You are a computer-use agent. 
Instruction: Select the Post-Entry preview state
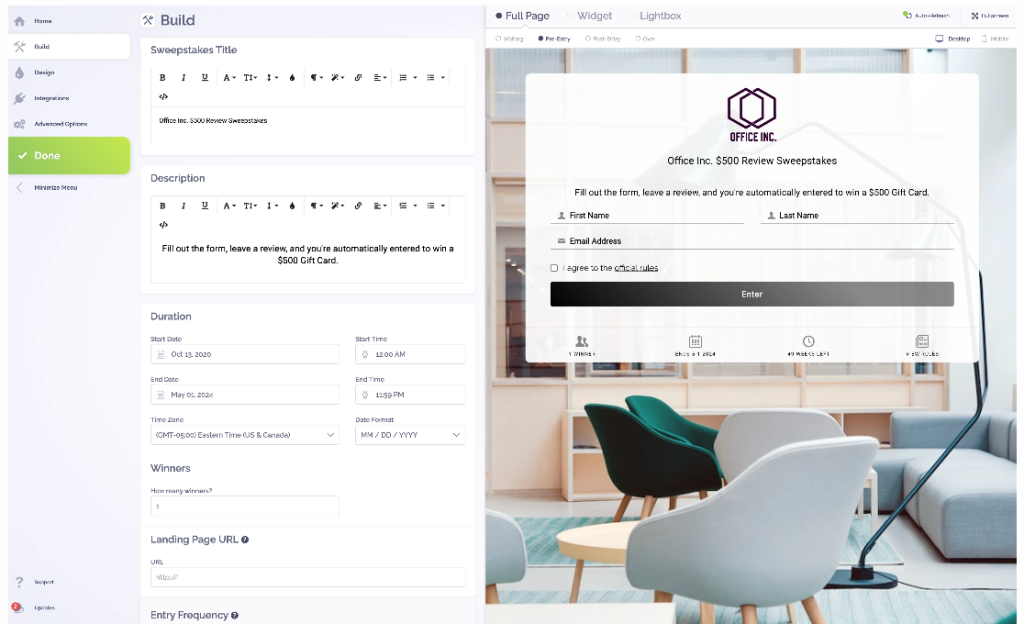[602, 39]
